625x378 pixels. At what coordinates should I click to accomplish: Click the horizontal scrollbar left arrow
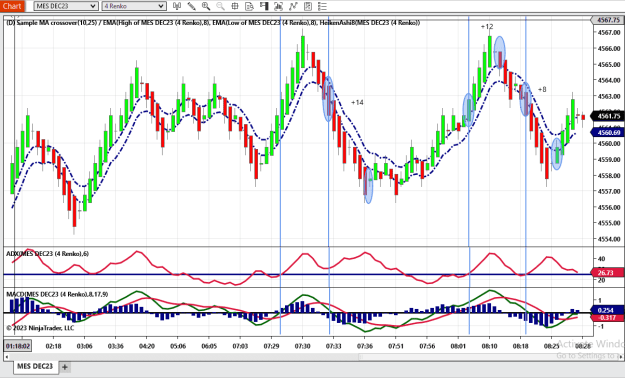point(6,357)
